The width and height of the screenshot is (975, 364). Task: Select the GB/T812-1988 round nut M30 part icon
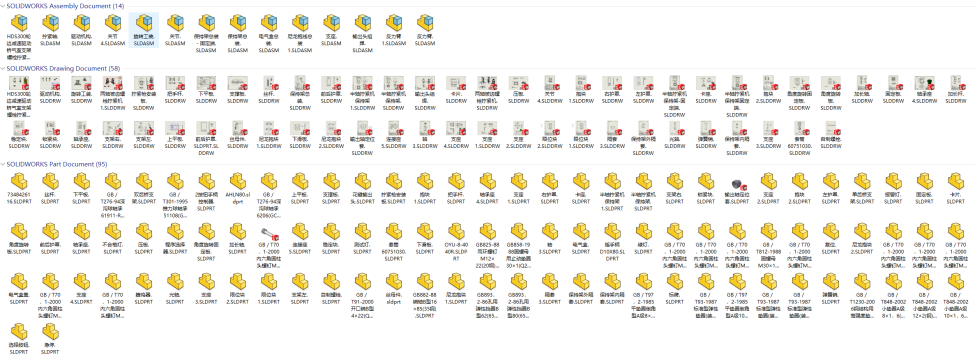[x=768, y=232]
